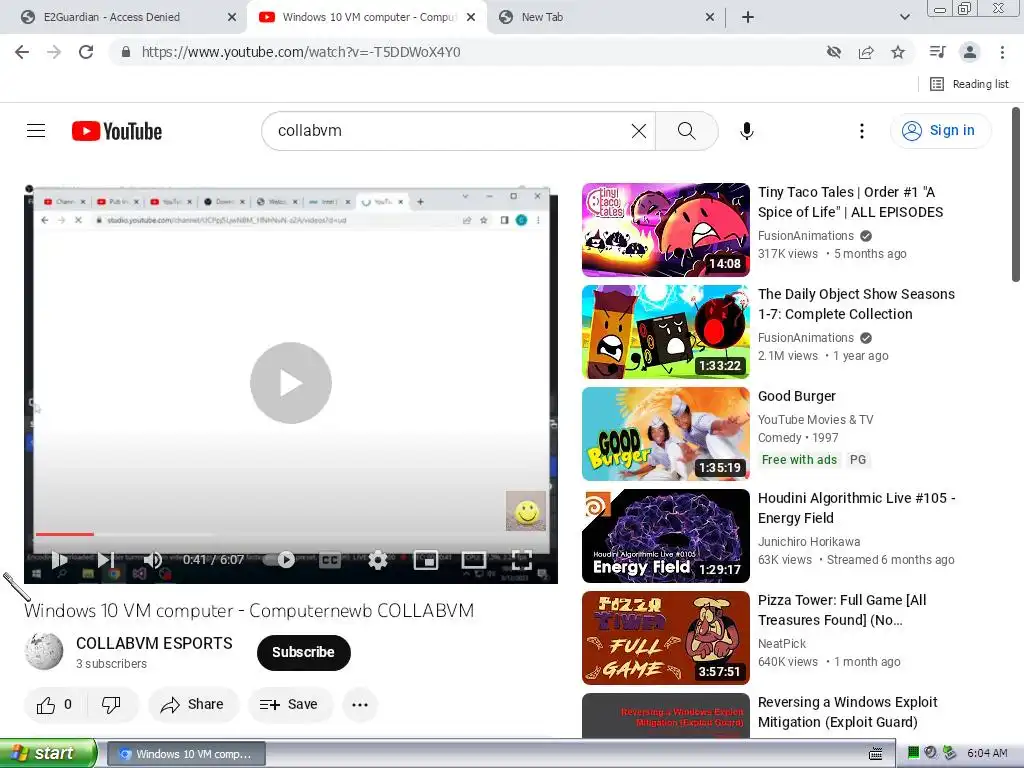Skip to the next video

[106, 560]
